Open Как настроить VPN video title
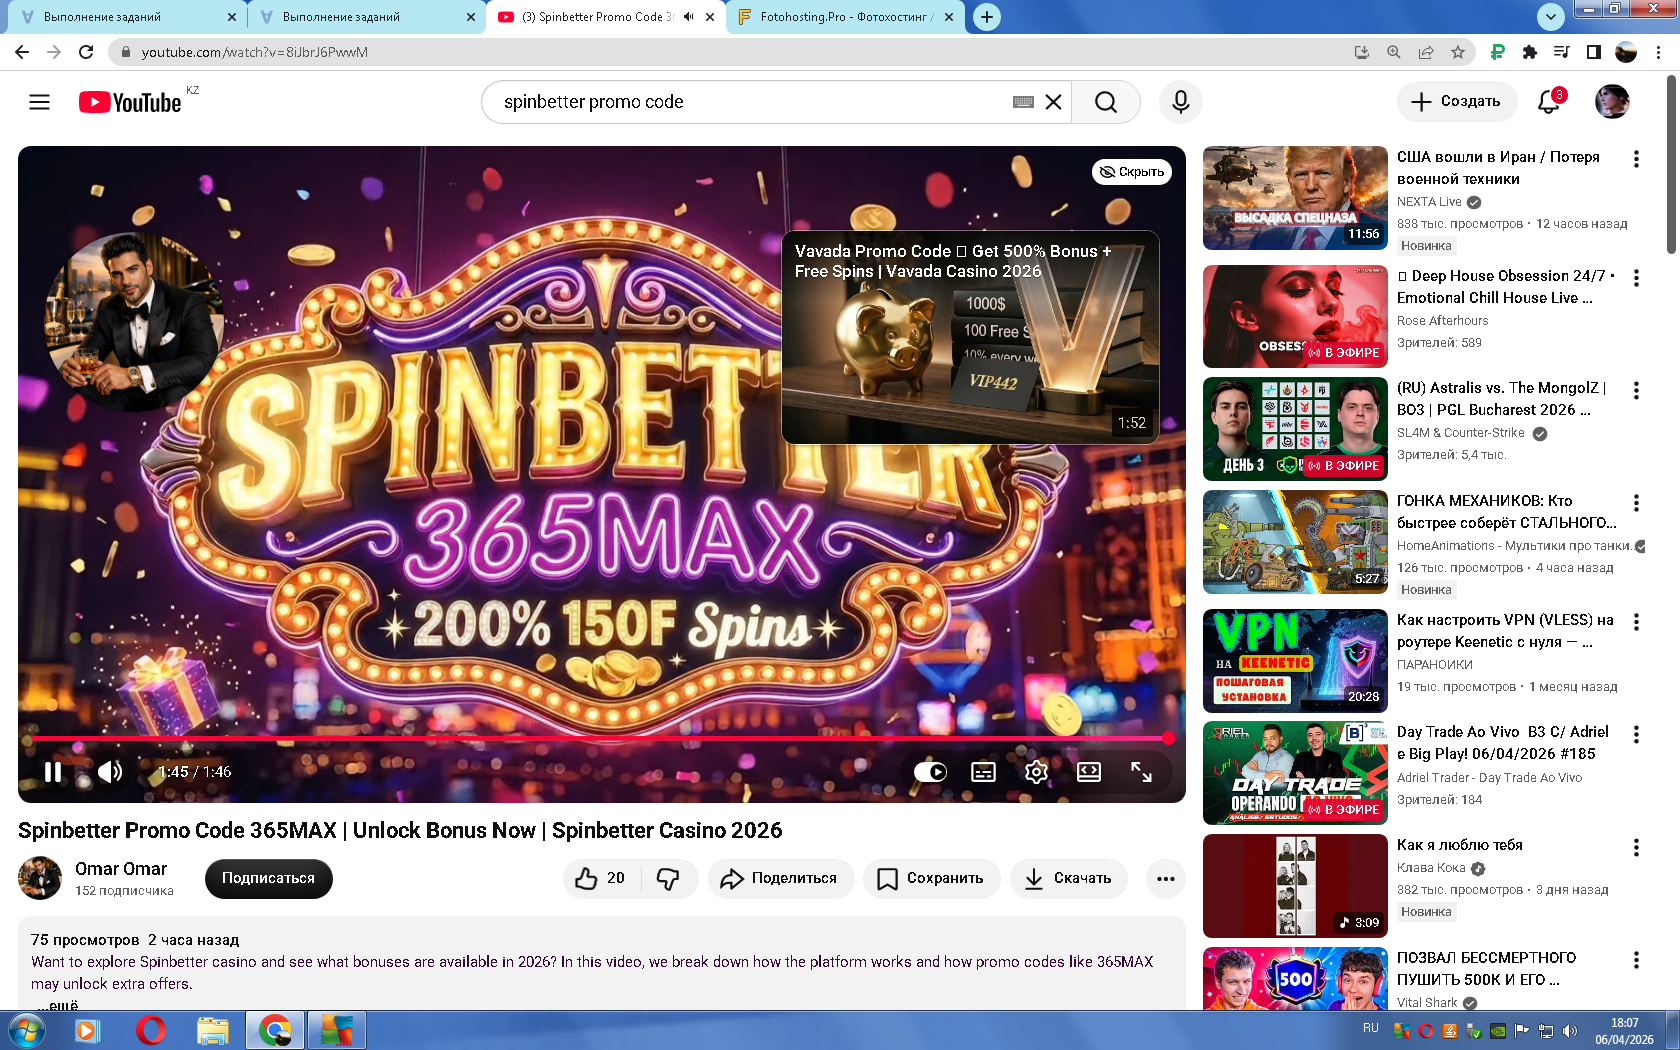The image size is (1680, 1050). (x=1505, y=631)
